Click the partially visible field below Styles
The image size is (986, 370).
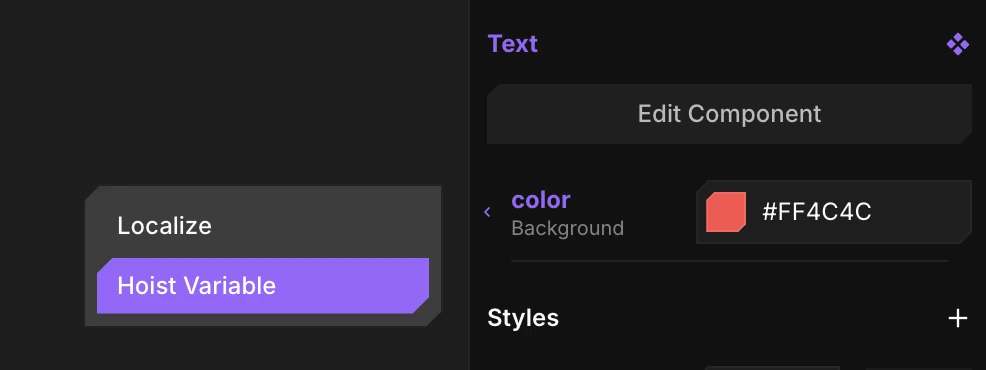772,368
